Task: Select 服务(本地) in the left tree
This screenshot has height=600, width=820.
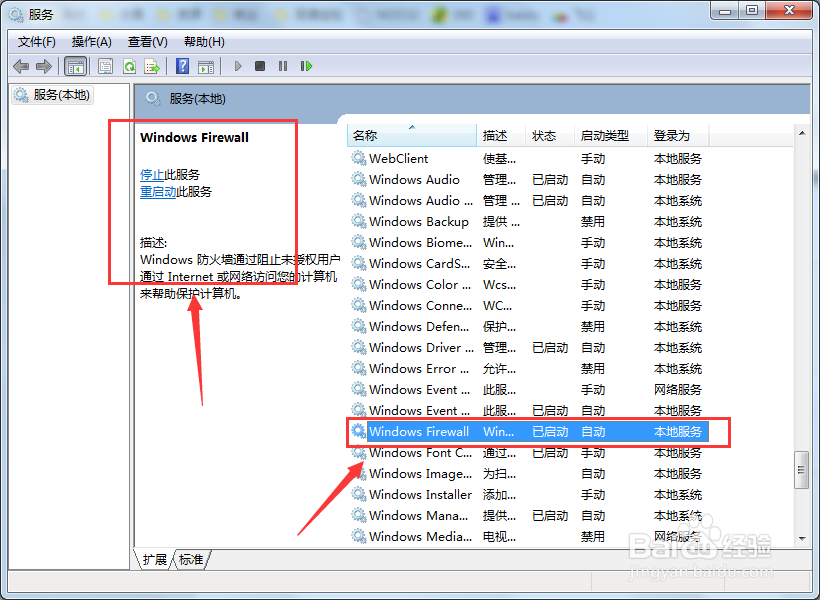Action: pyautogui.click(x=53, y=95)
